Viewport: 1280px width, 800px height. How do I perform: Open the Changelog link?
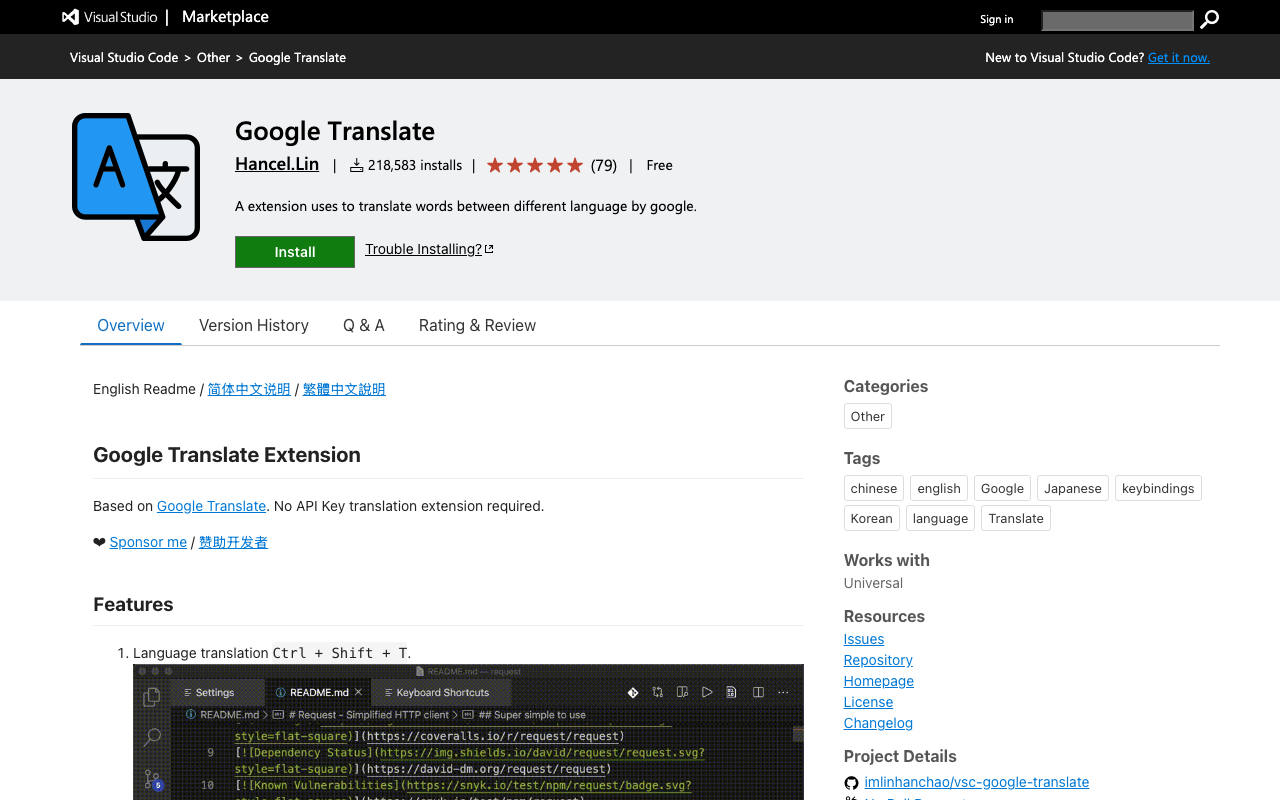(878, 723)
